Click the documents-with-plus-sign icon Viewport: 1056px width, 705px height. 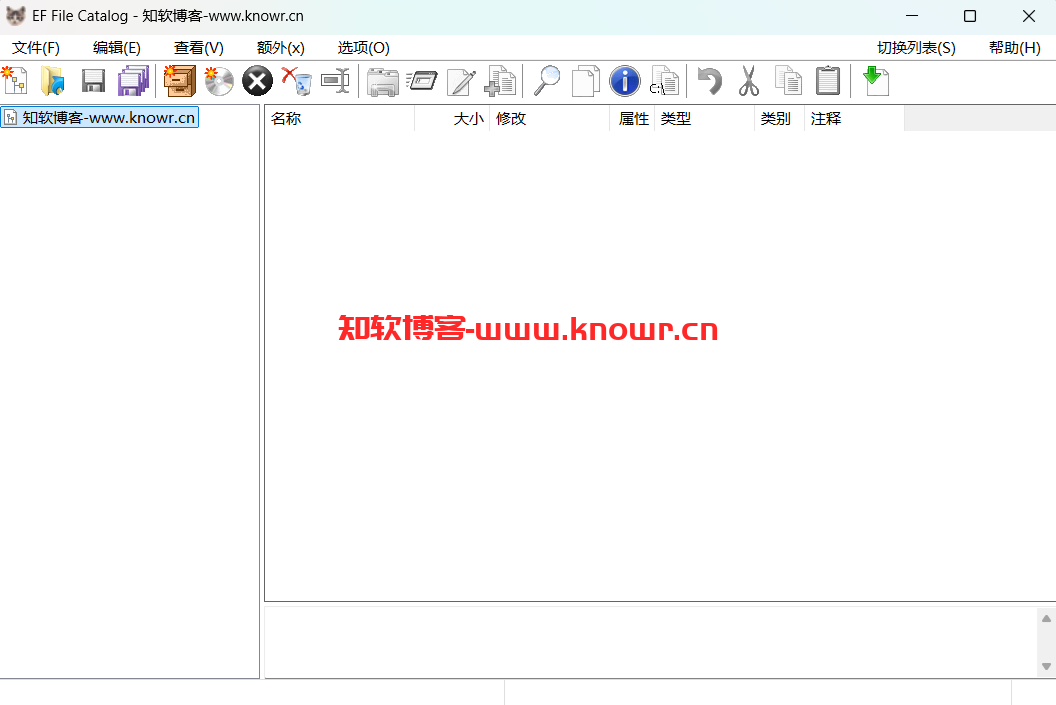point(500,81)
